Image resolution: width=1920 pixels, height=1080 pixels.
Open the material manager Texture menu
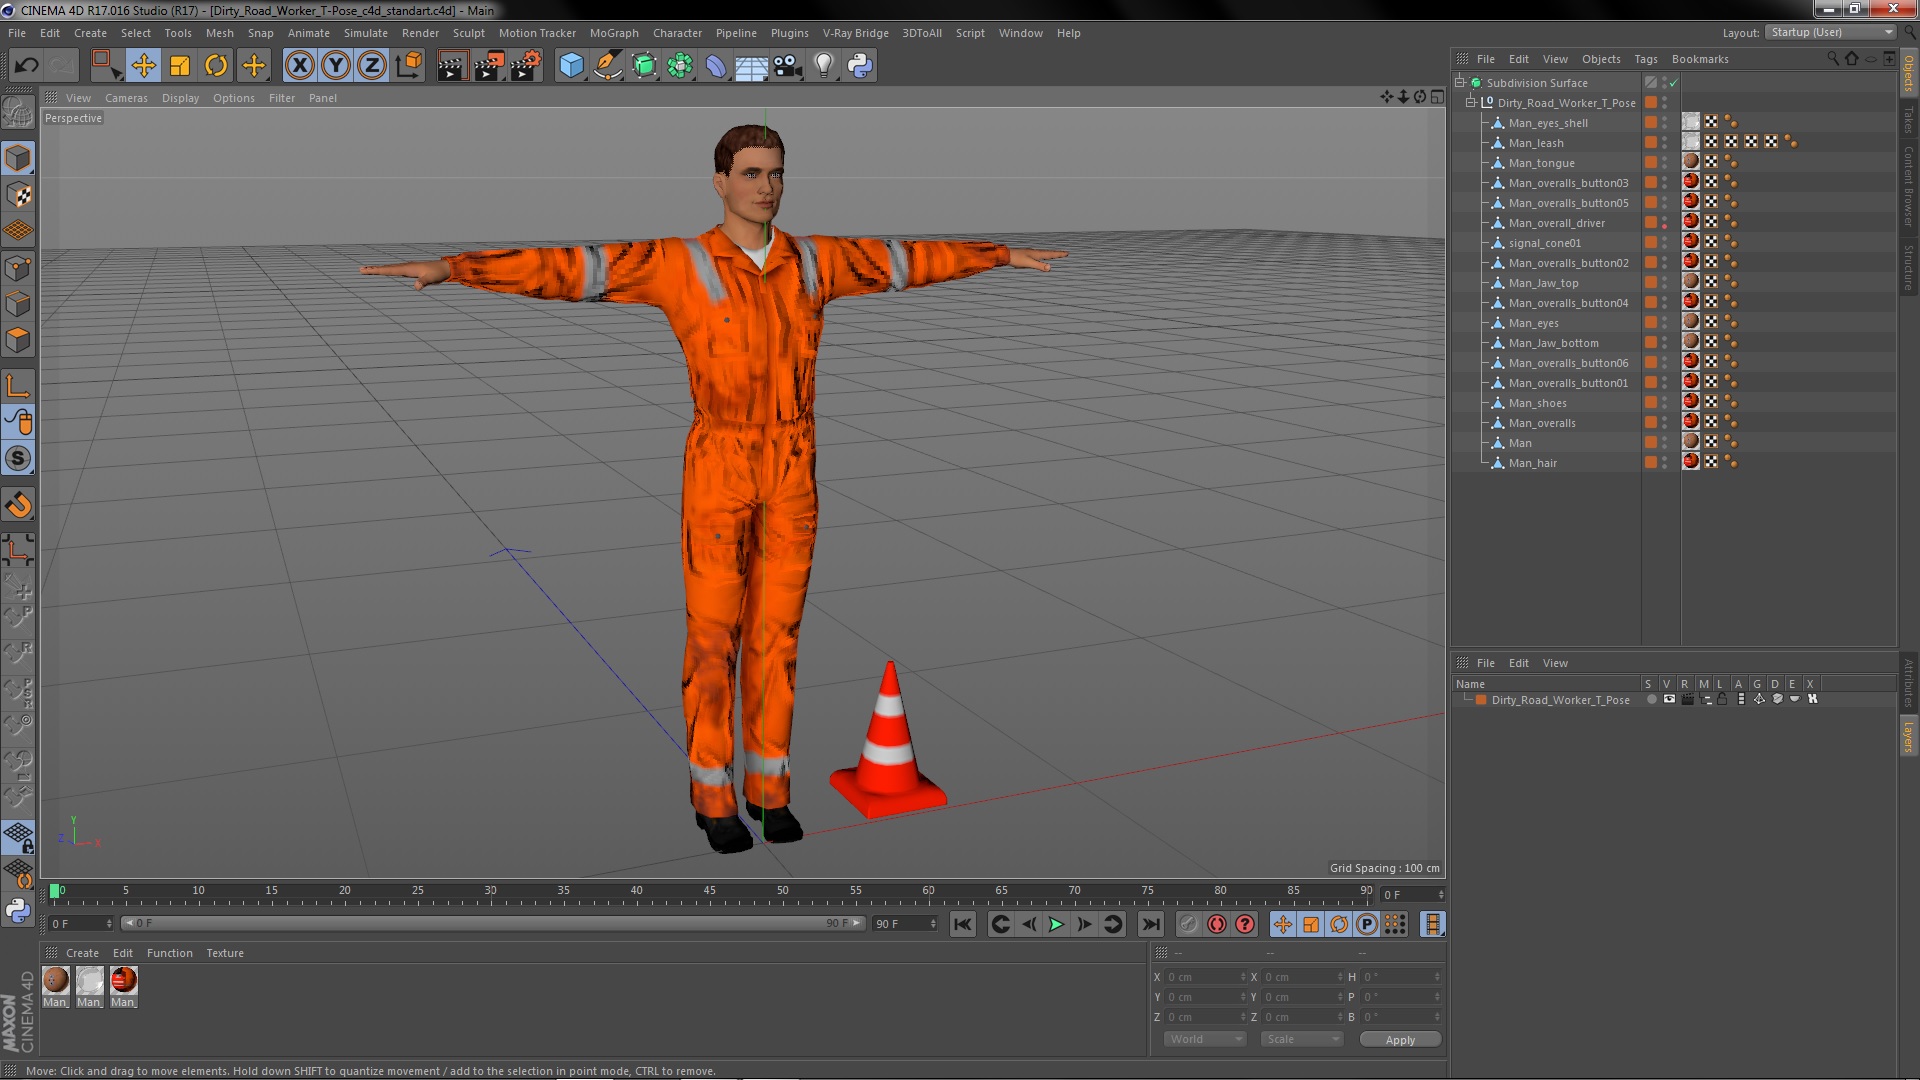(225, 953)
